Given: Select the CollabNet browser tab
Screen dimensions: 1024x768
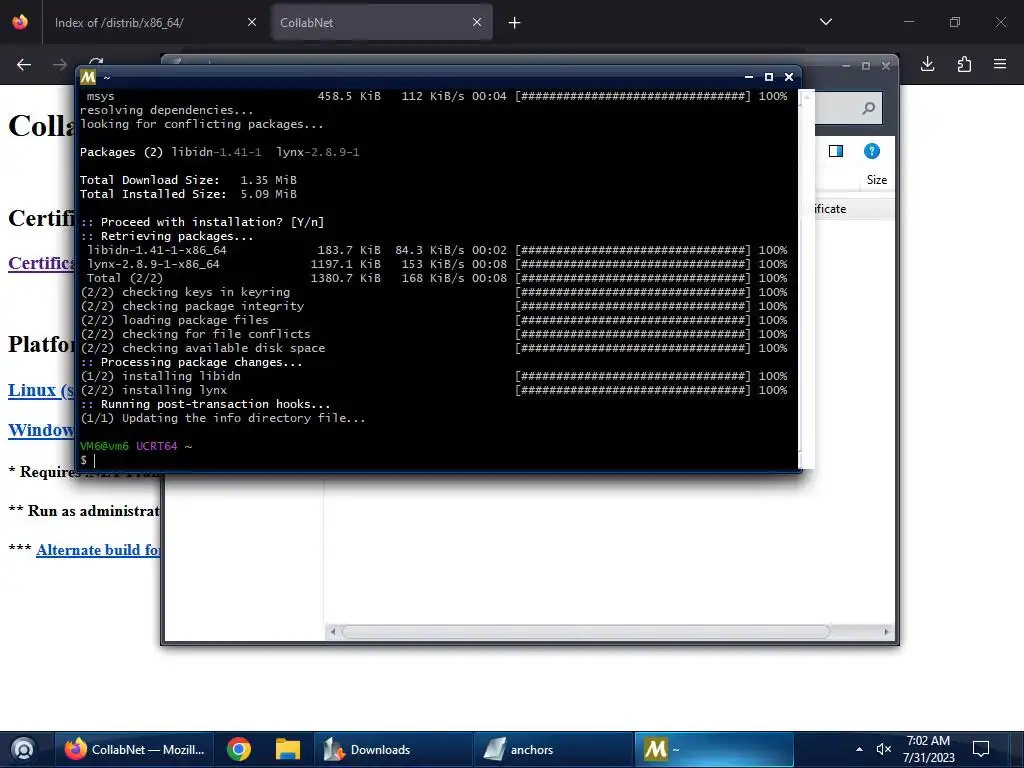Looking at the screenshot, I should pyautogui.click(x=381, y=22).
